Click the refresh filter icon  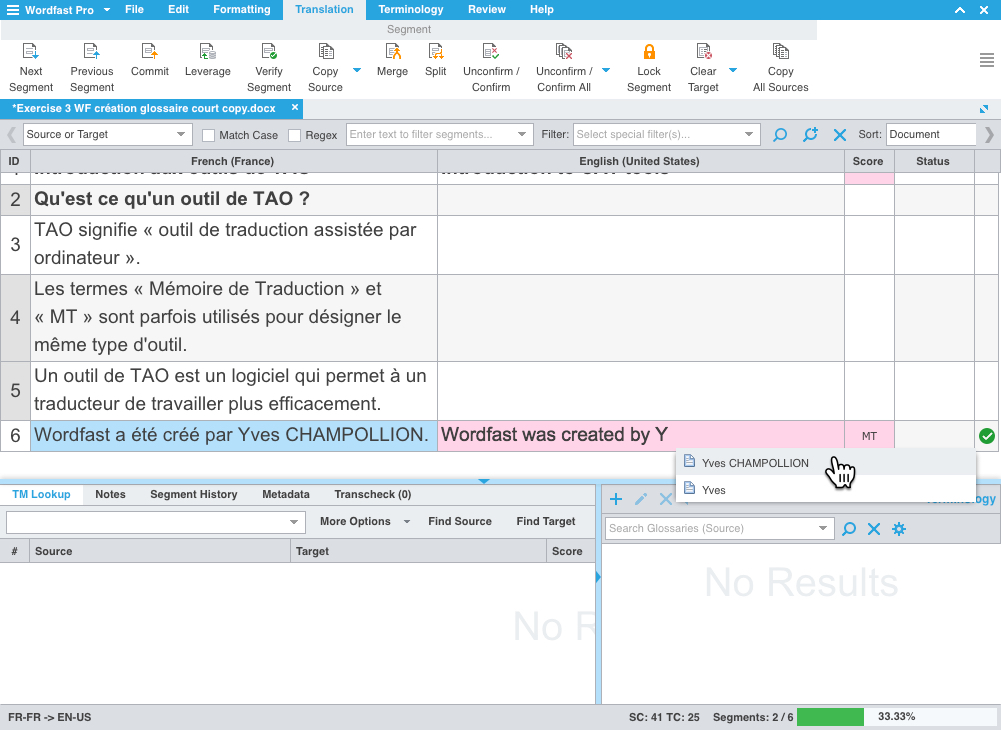810,135
